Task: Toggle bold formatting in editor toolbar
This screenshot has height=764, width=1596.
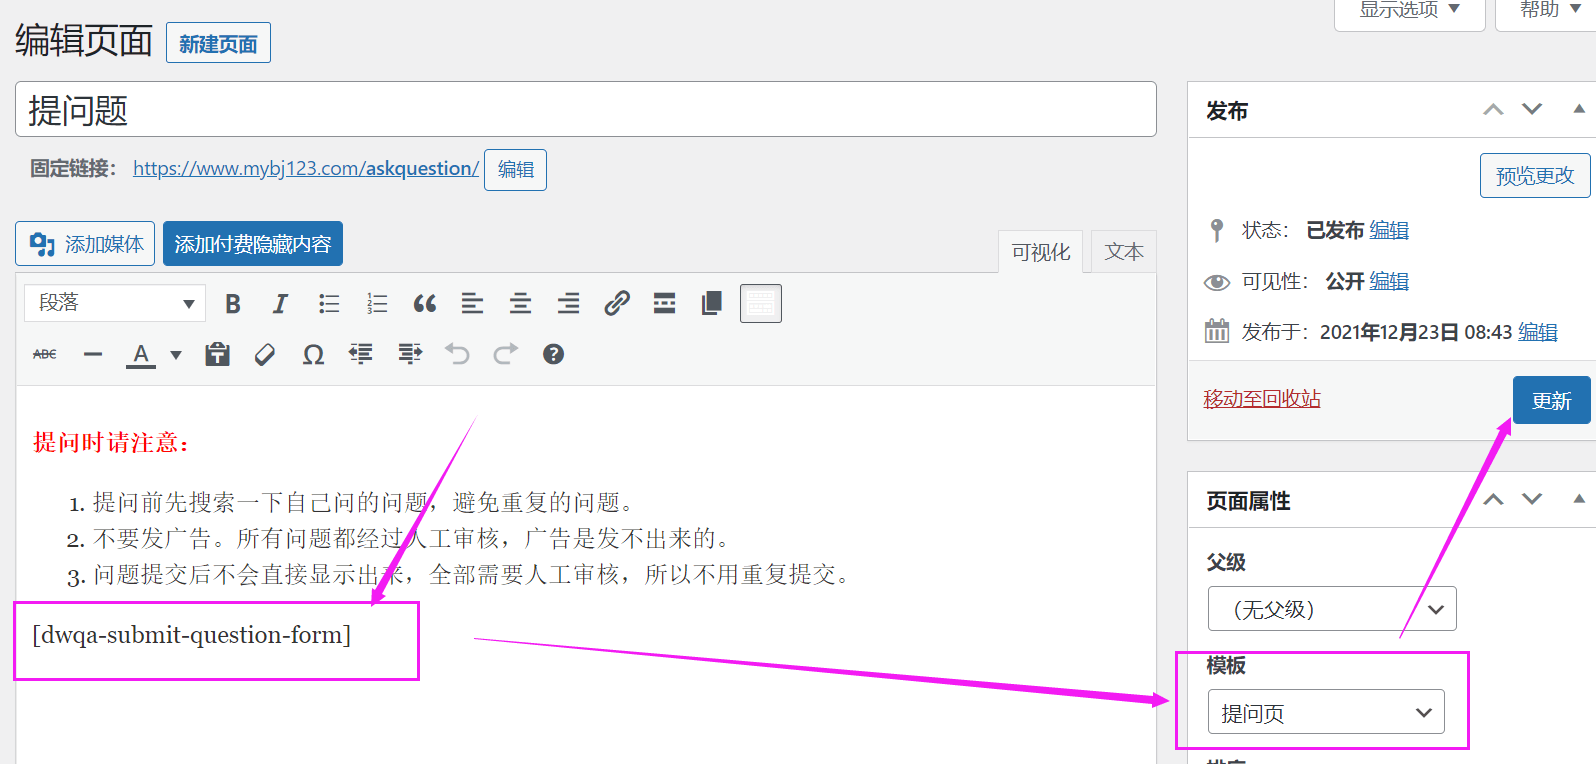Action: click(233, 304)
